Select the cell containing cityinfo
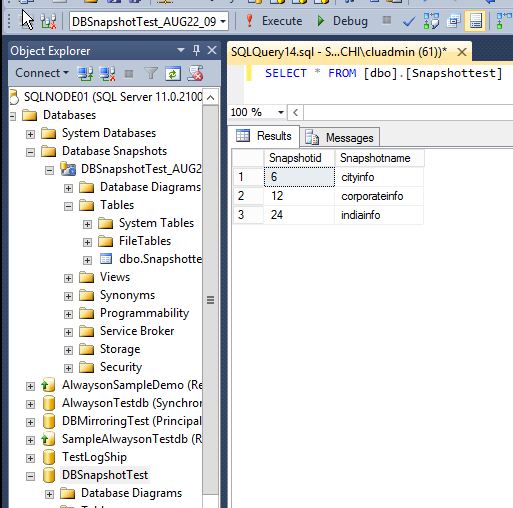513x508 pixels. coord(379,177)
